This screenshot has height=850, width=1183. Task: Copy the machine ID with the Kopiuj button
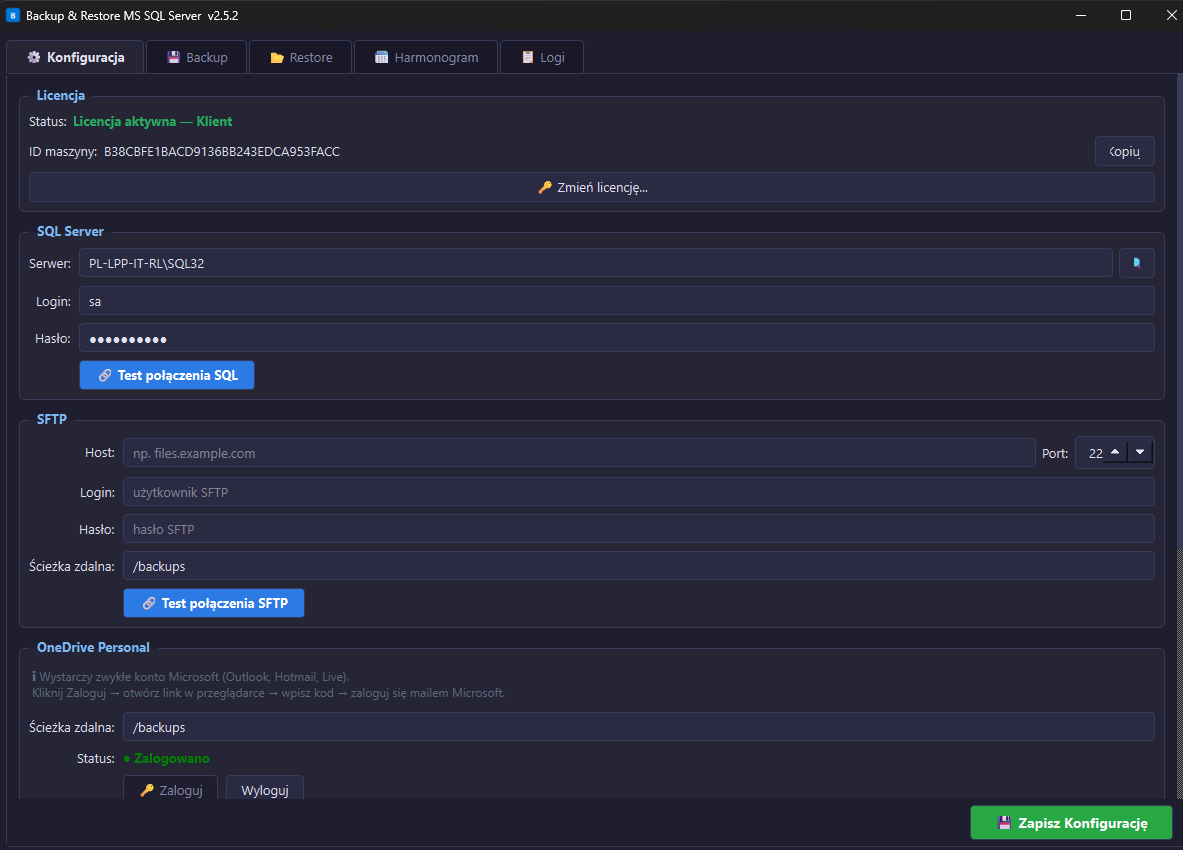(1125, 151)
